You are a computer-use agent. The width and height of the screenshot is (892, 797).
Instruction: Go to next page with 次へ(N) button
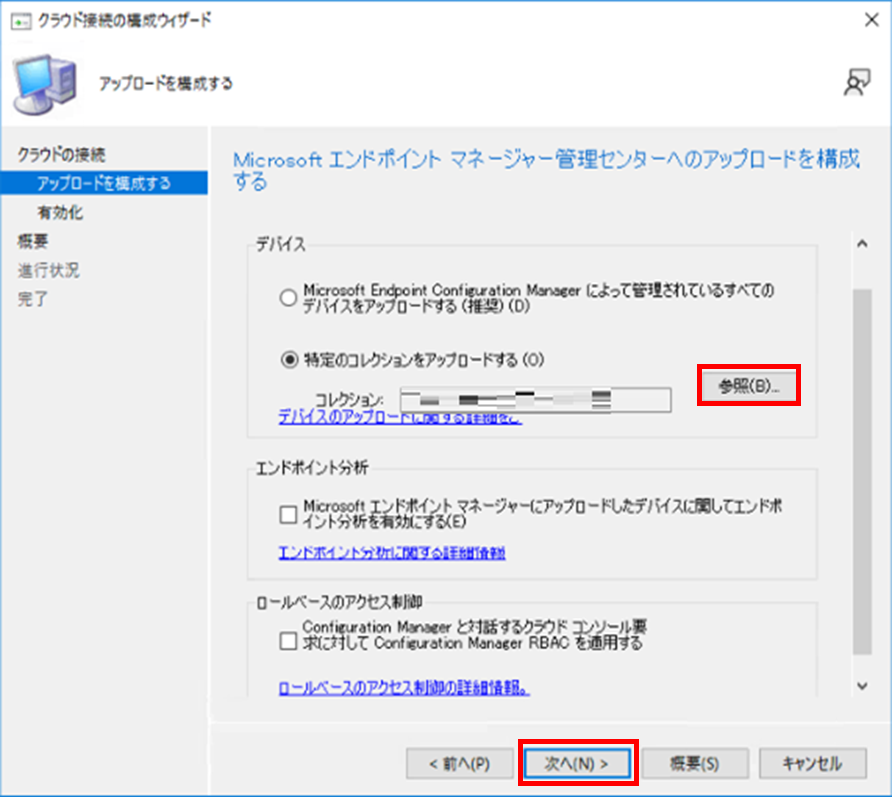pyautogui.click(x=577, y=763)
